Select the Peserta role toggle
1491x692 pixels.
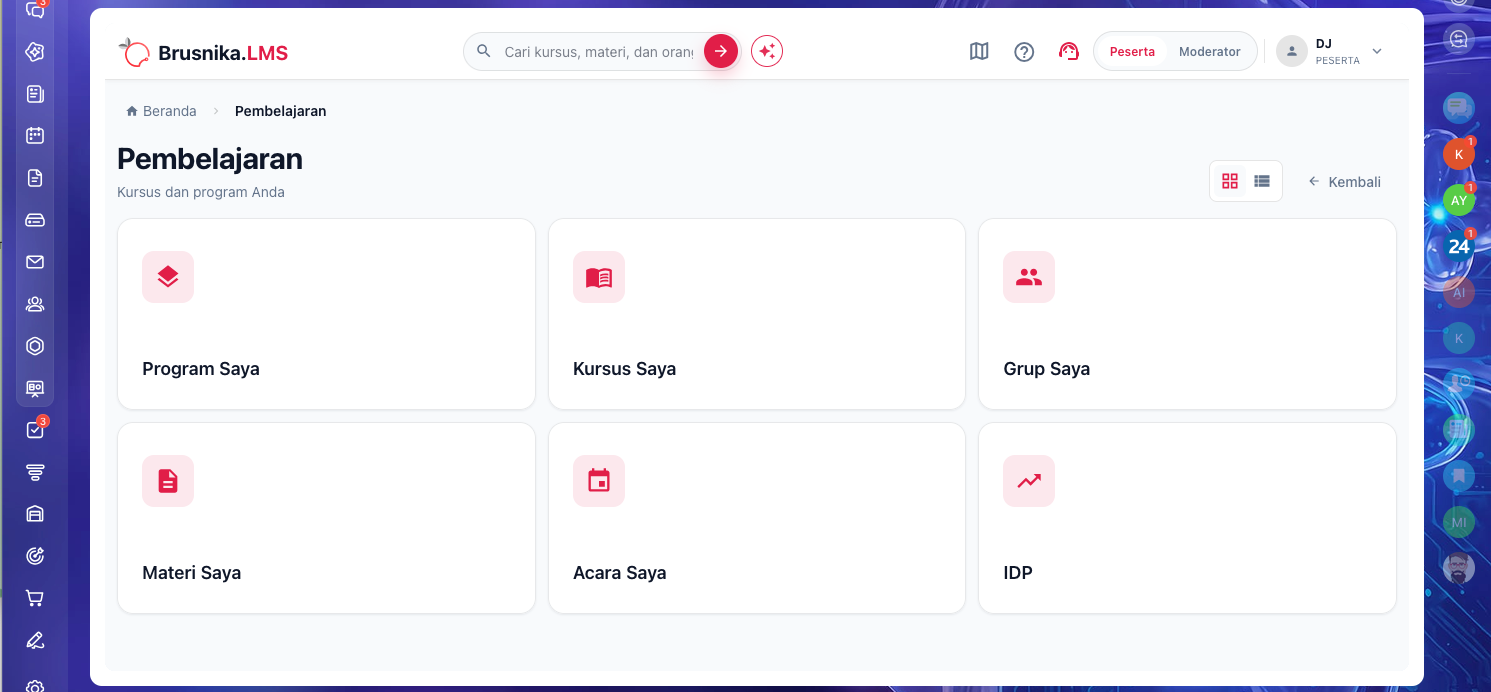point(1132,51)
